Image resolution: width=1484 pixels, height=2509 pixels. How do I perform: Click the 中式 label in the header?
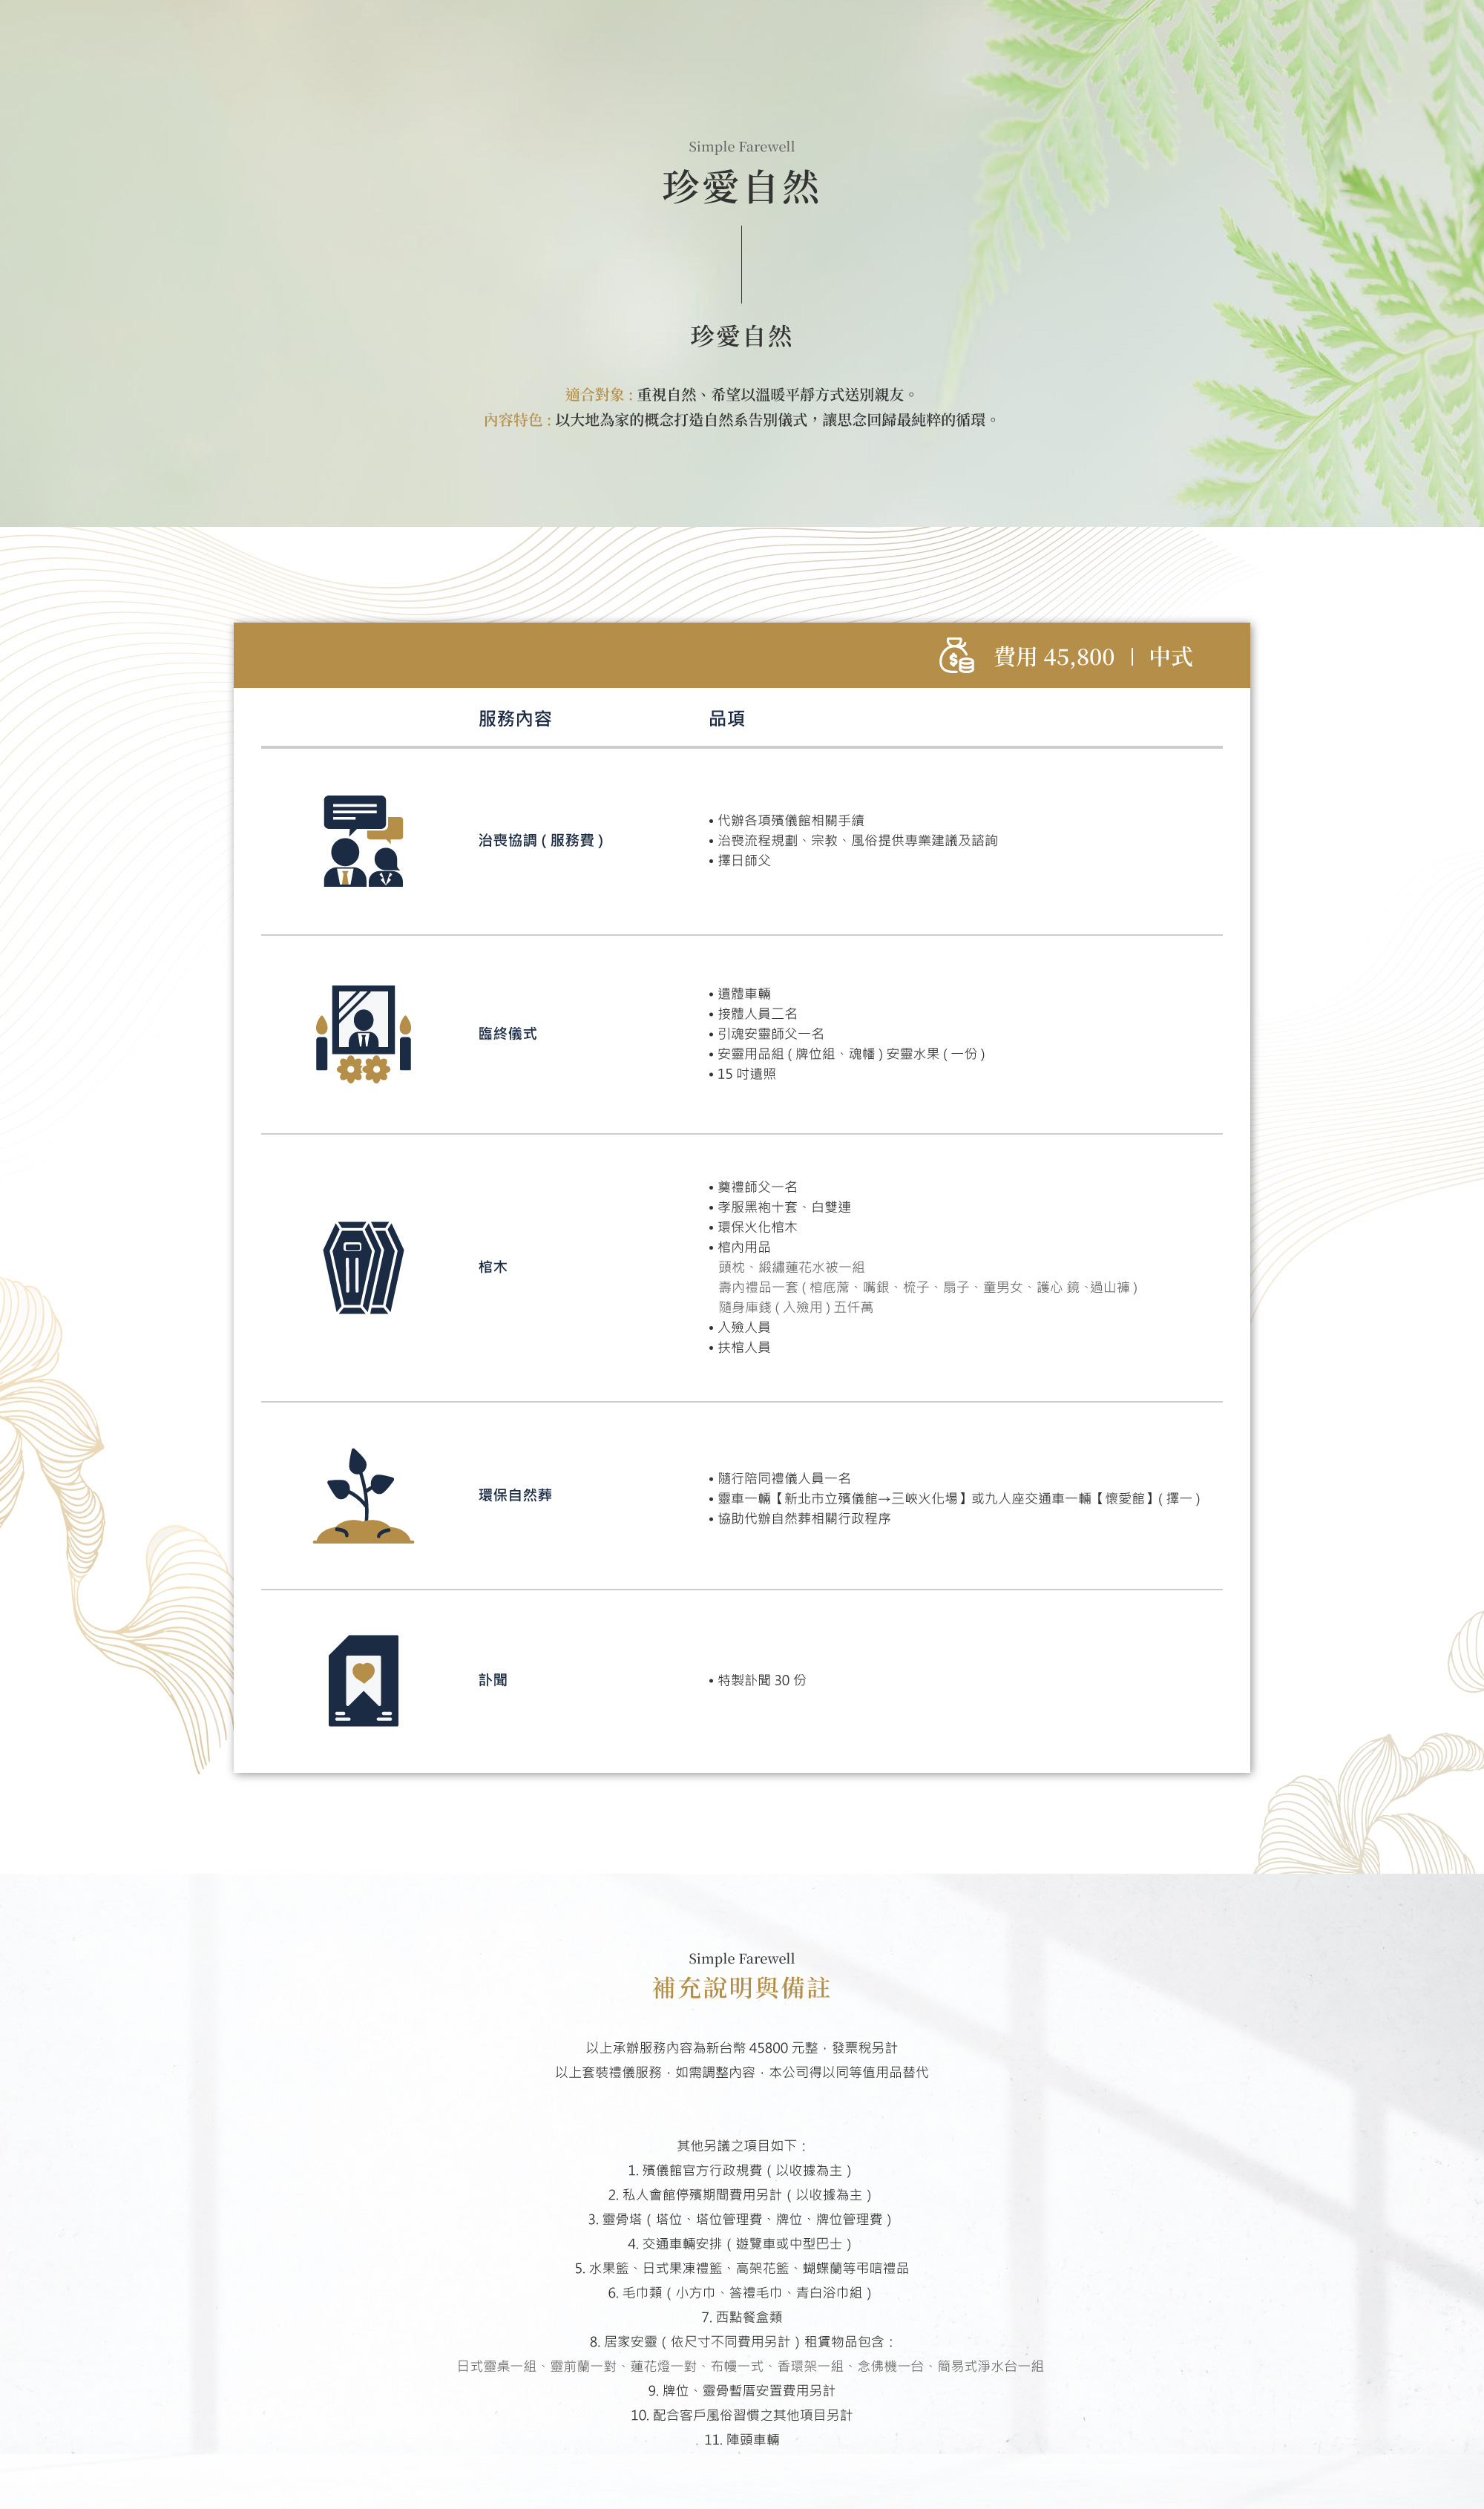tap(1170, 657)
